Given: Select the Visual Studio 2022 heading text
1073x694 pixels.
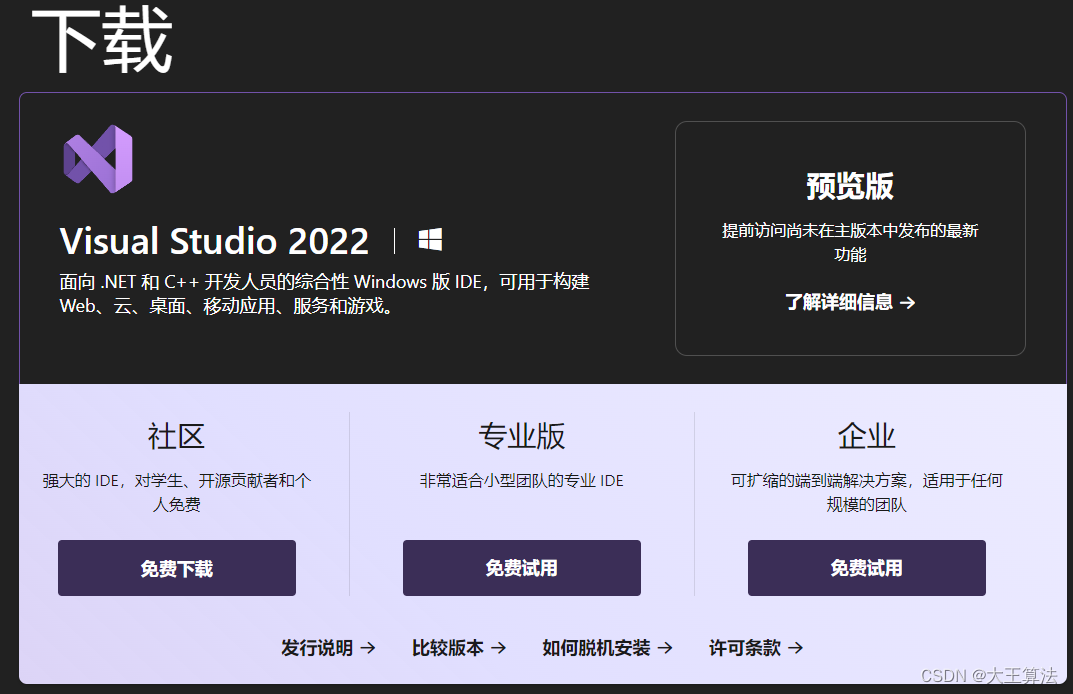Looking at the screenshot, I should pyautogui.click(x=214, y=241).
